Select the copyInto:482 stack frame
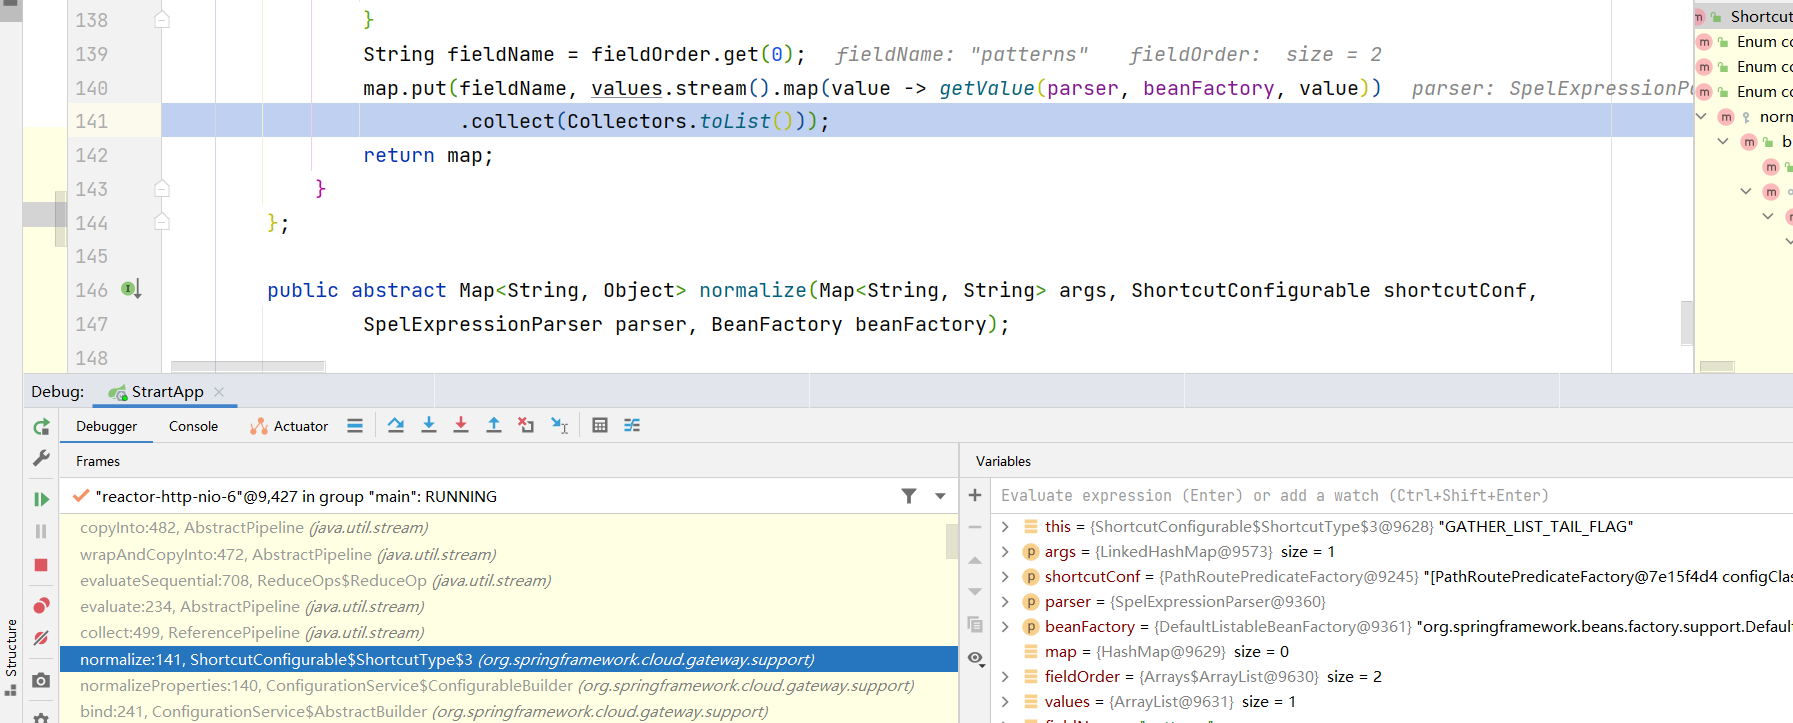Viewport: 1793px width, 723px height. click(x=503, y=528)
